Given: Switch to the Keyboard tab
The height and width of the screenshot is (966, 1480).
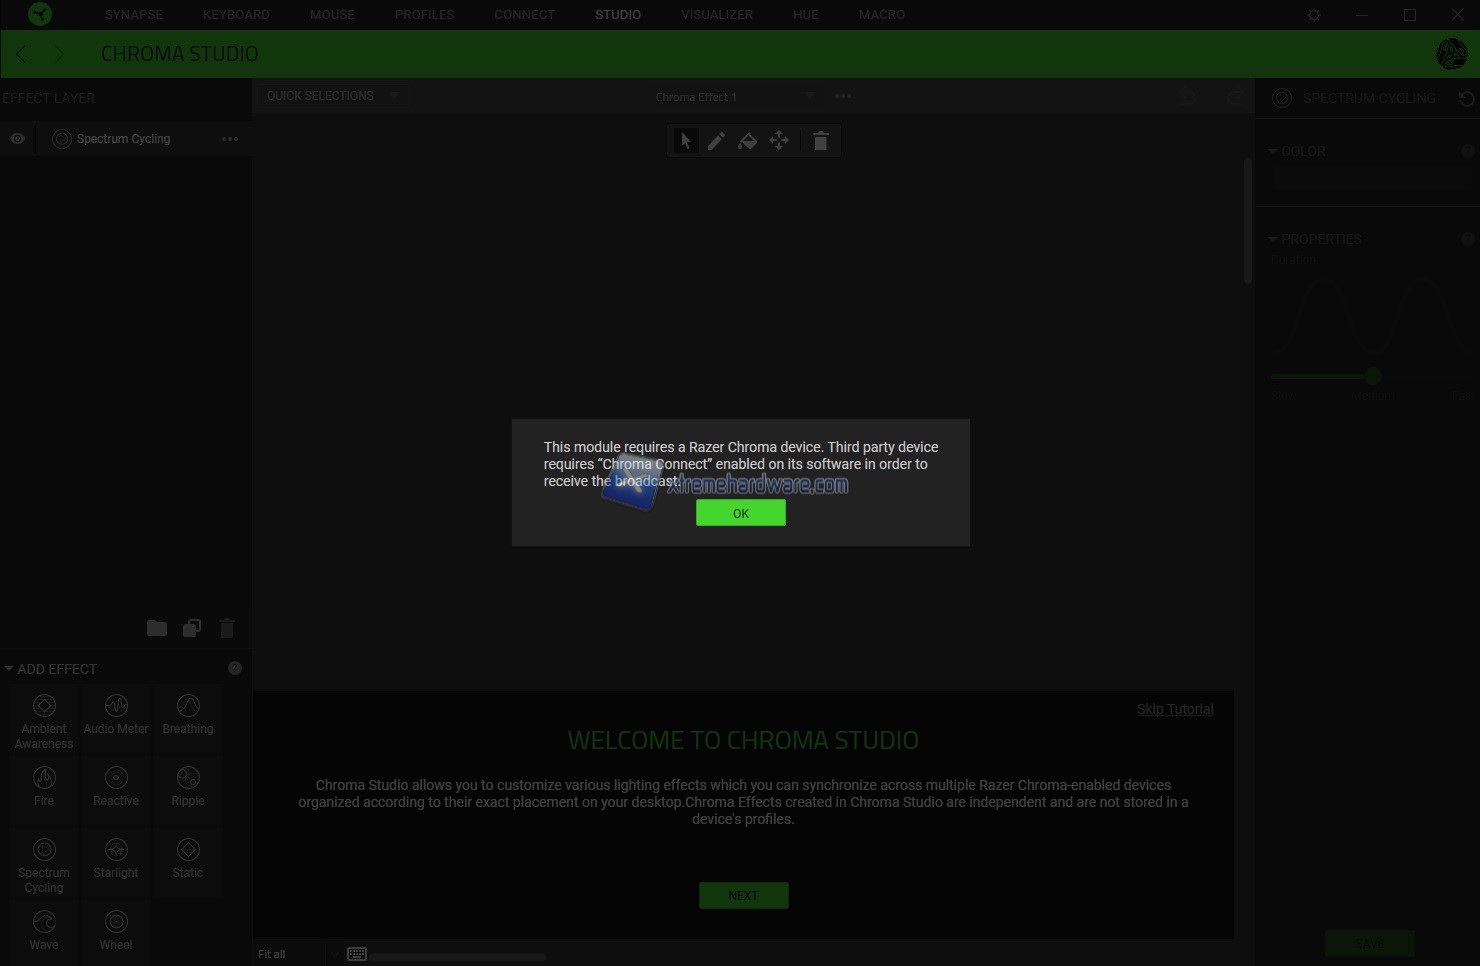Looking at the screenshot, I should tap(236, 15).
